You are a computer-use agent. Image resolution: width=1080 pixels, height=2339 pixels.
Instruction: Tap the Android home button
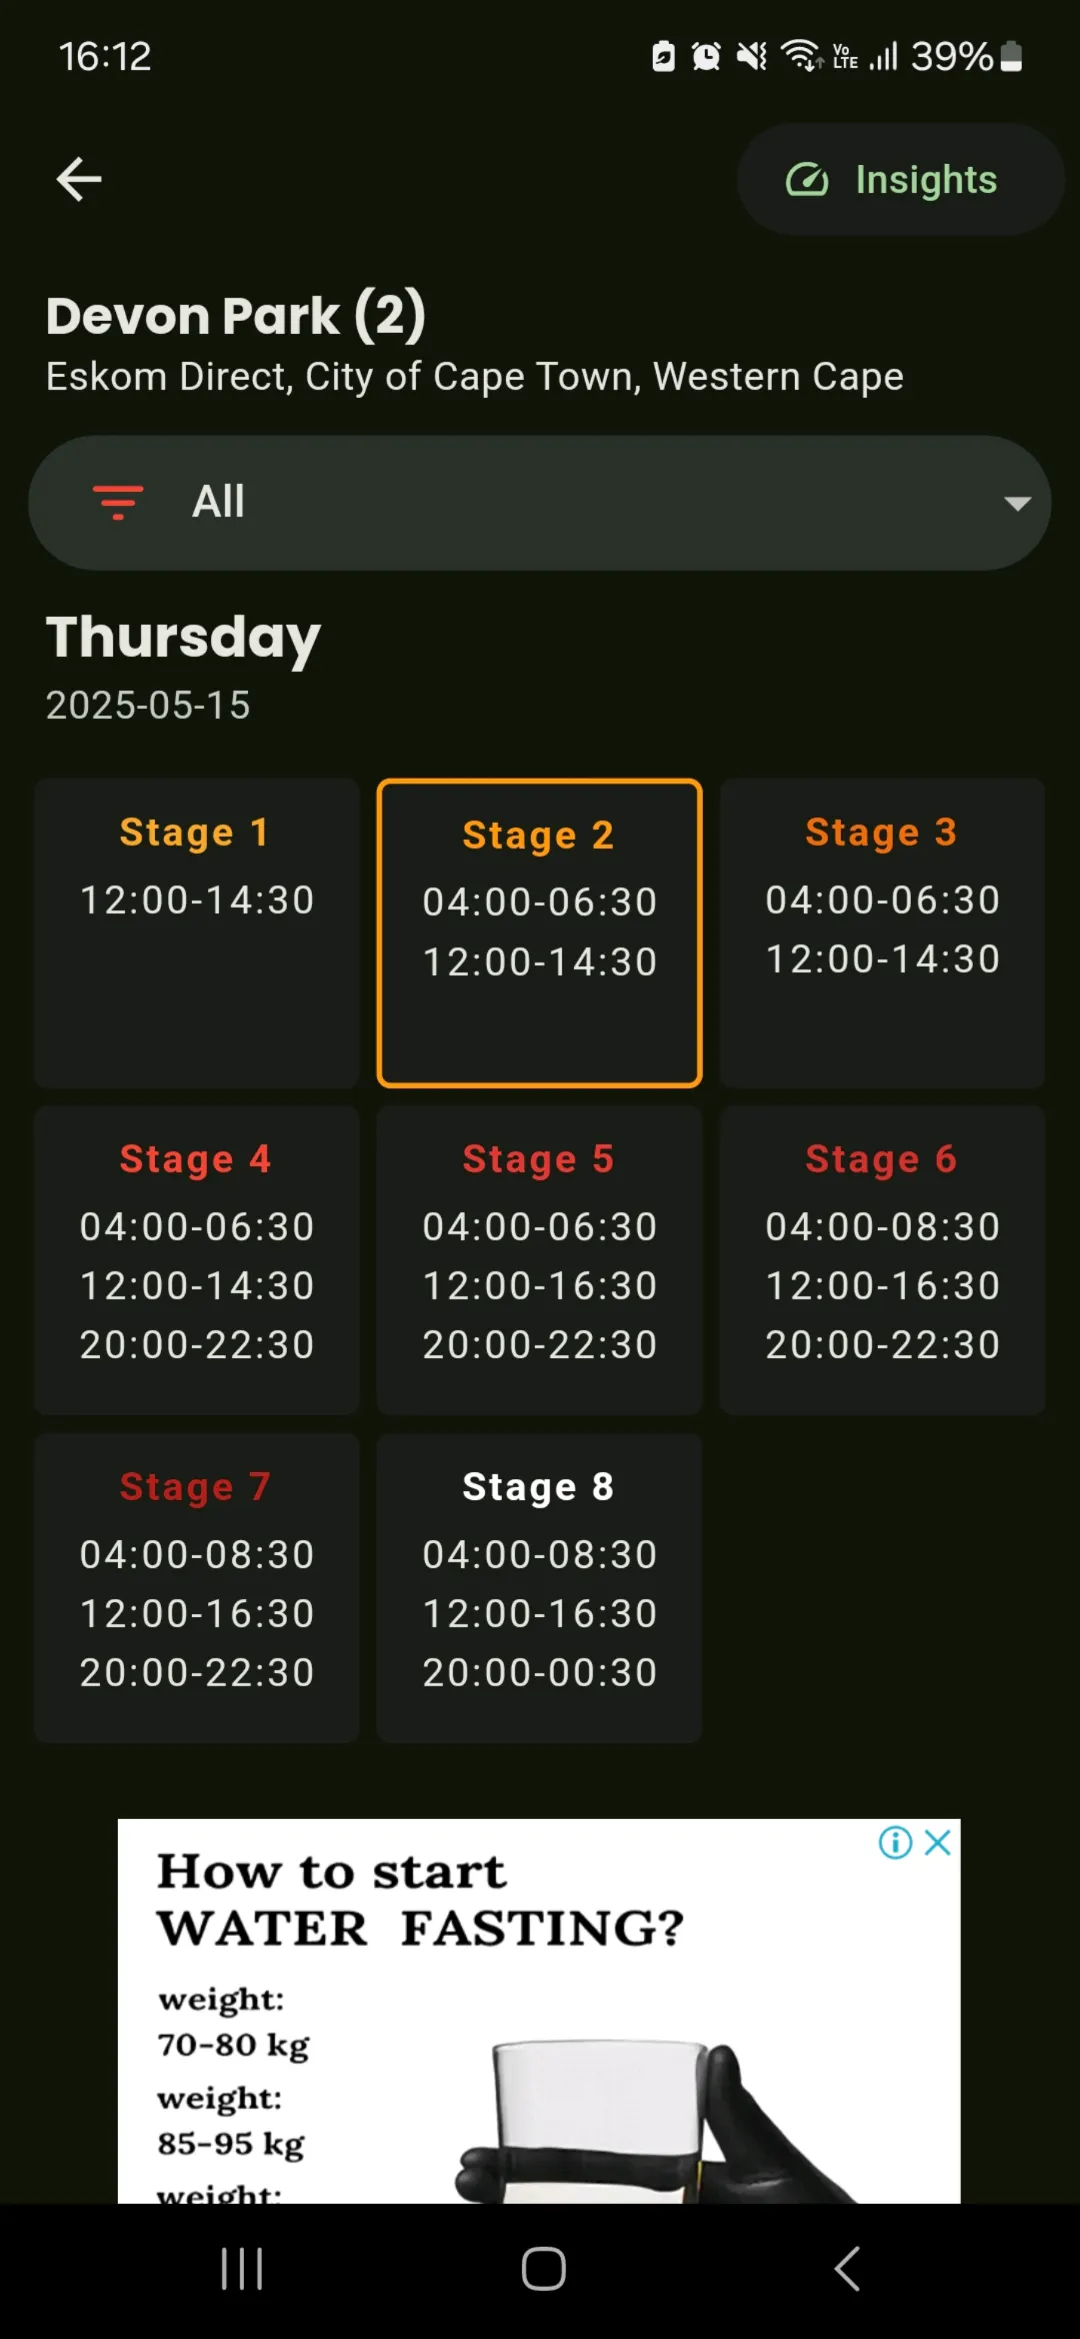[x=543, y=2269]
